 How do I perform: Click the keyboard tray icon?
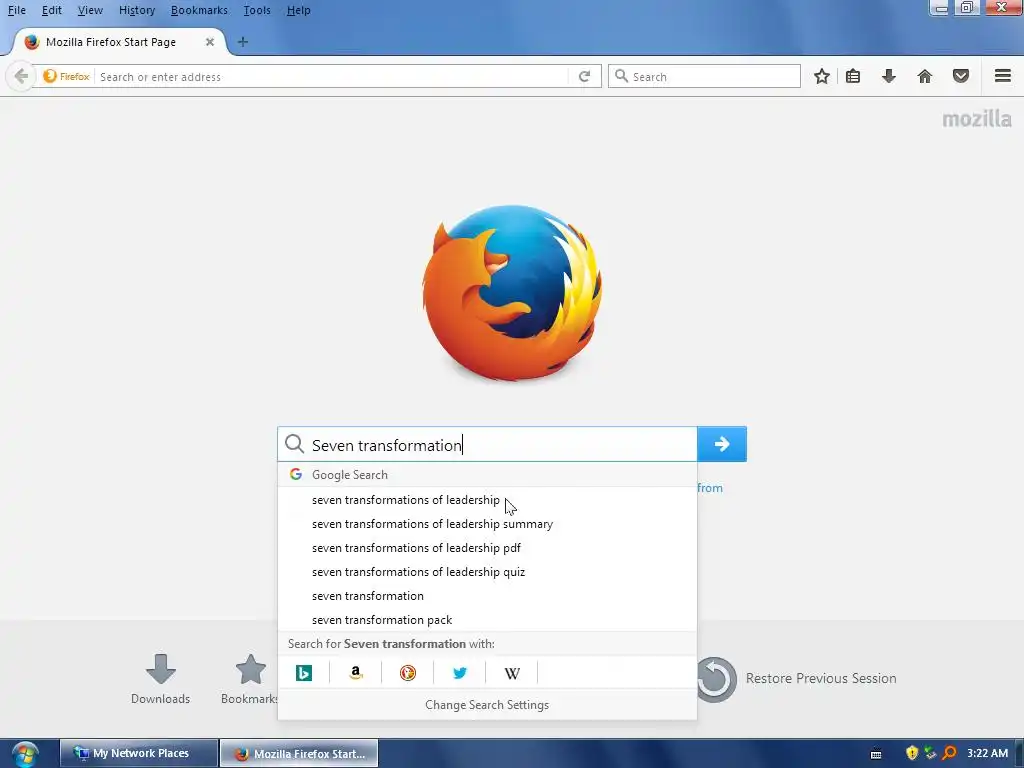(876, 754)
